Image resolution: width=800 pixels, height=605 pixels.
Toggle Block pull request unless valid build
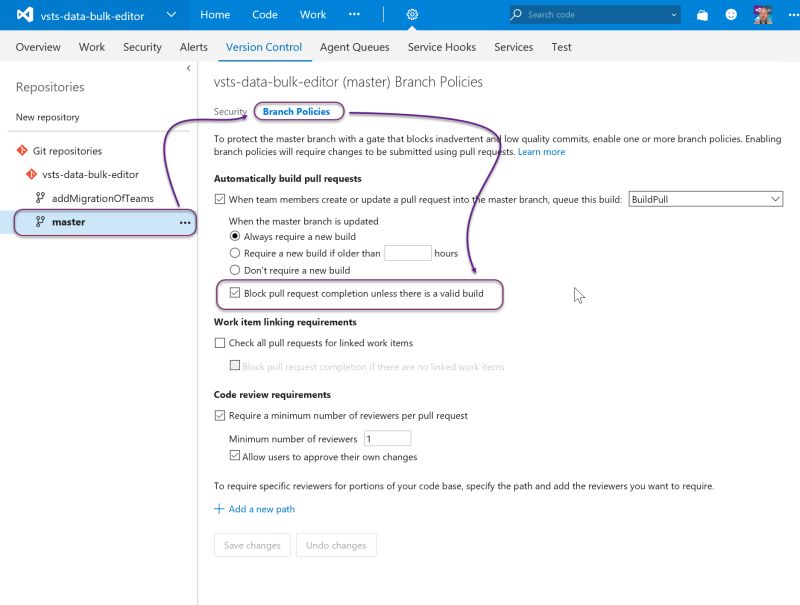pyautogui.click(x=235, y=293)
